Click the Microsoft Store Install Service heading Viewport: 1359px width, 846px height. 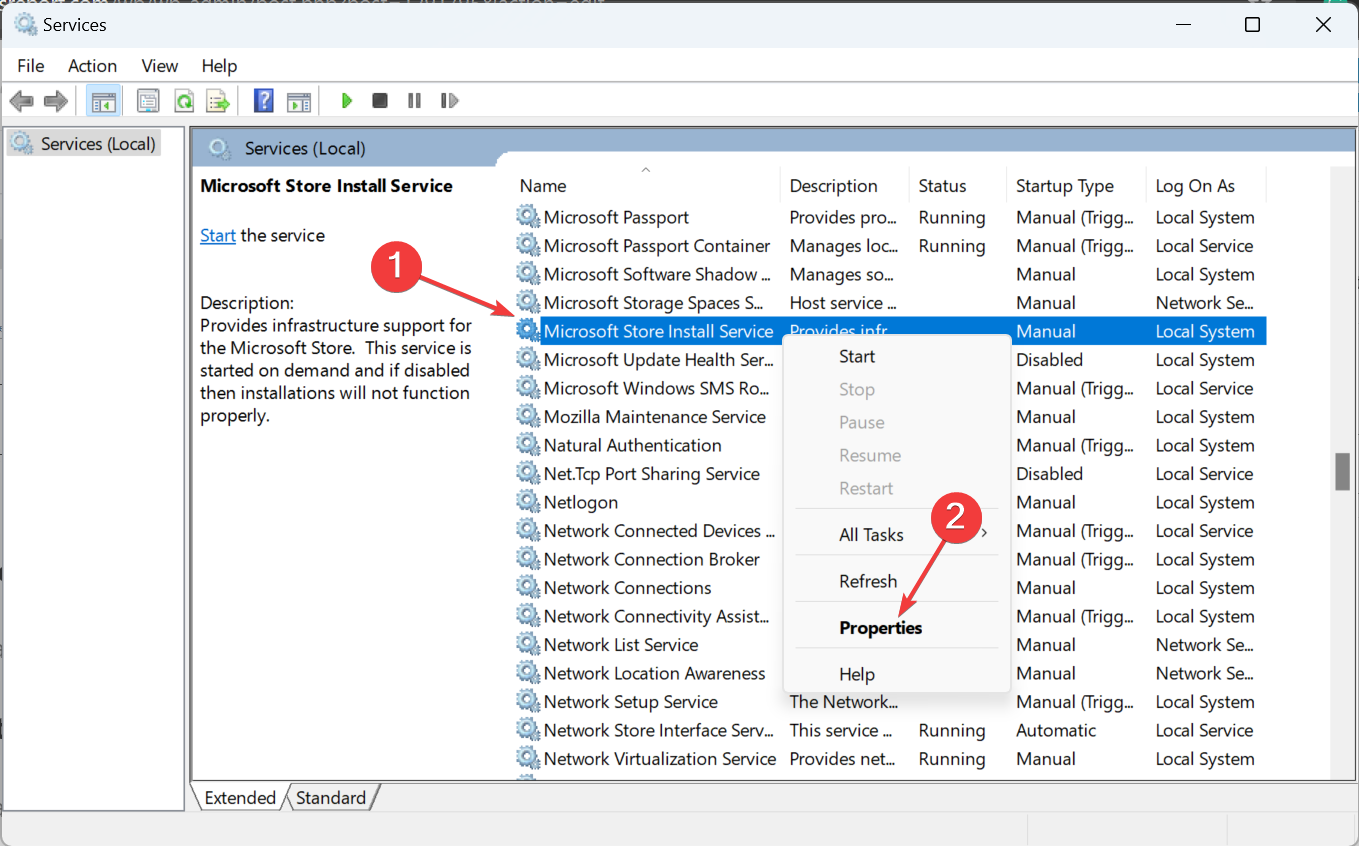(x=326, y=186)
